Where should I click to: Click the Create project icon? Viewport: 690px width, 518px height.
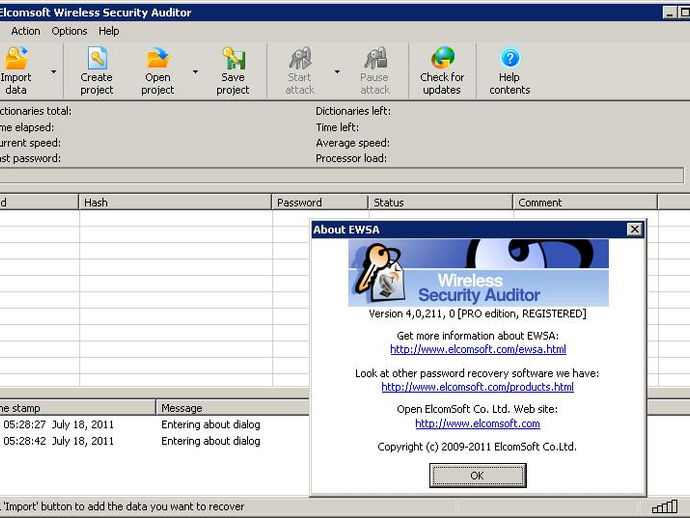tap(97, 58)
